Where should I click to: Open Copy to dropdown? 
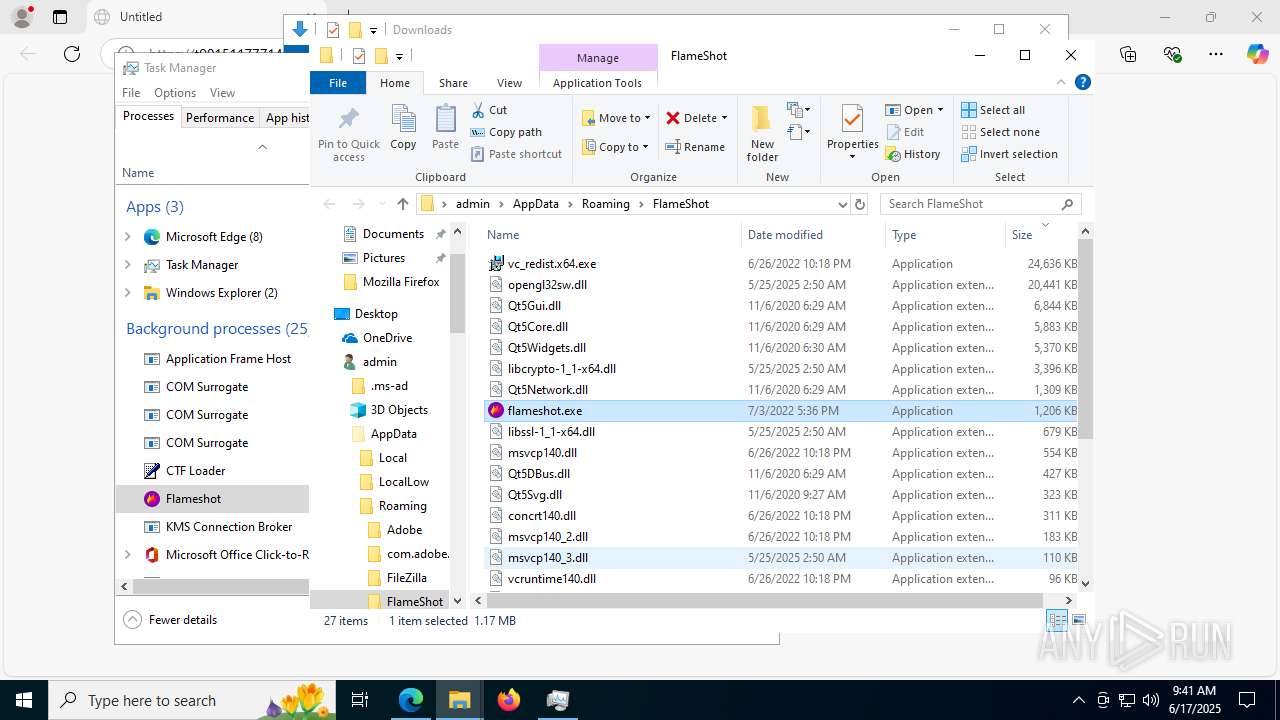616,147
